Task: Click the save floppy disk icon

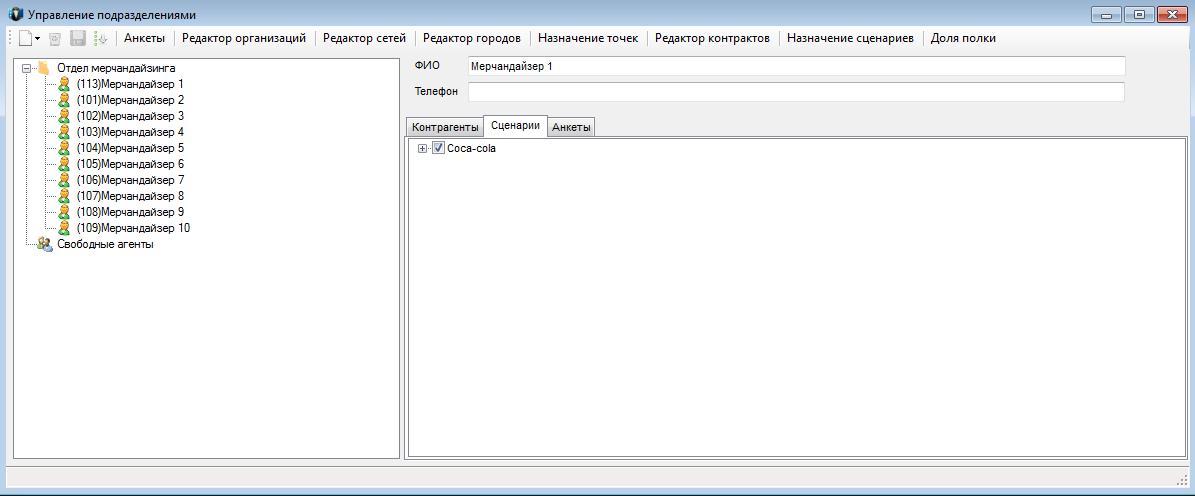Action: [x=78, y=38]
